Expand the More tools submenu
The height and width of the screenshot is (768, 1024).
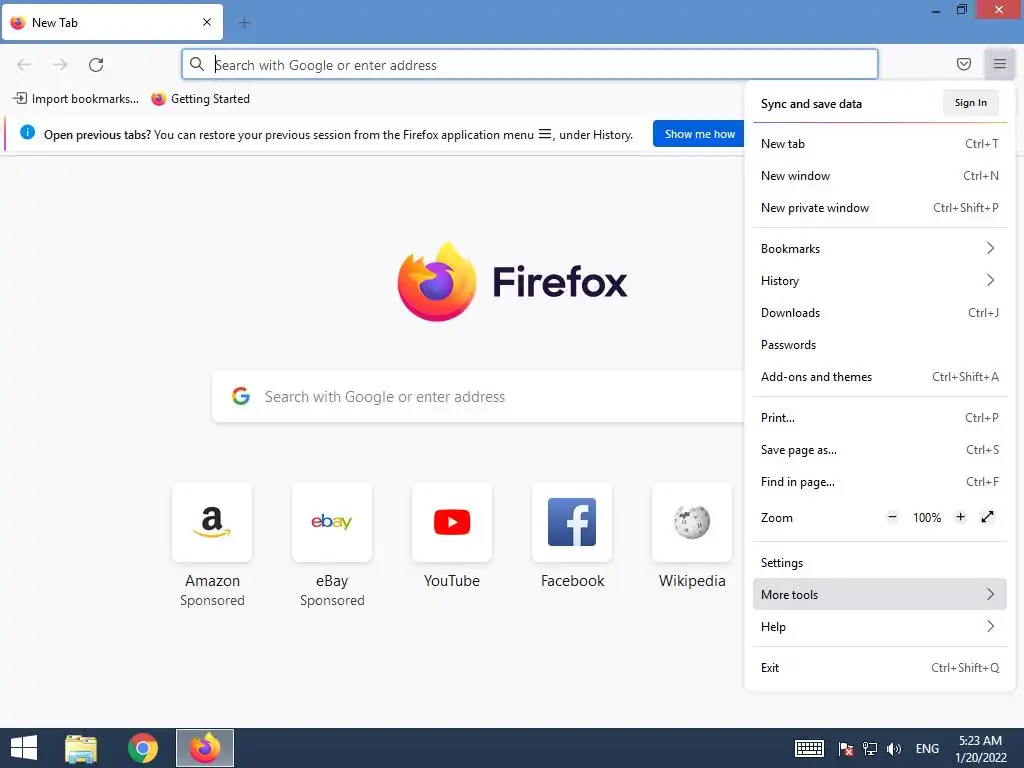(x=880, y=594)
